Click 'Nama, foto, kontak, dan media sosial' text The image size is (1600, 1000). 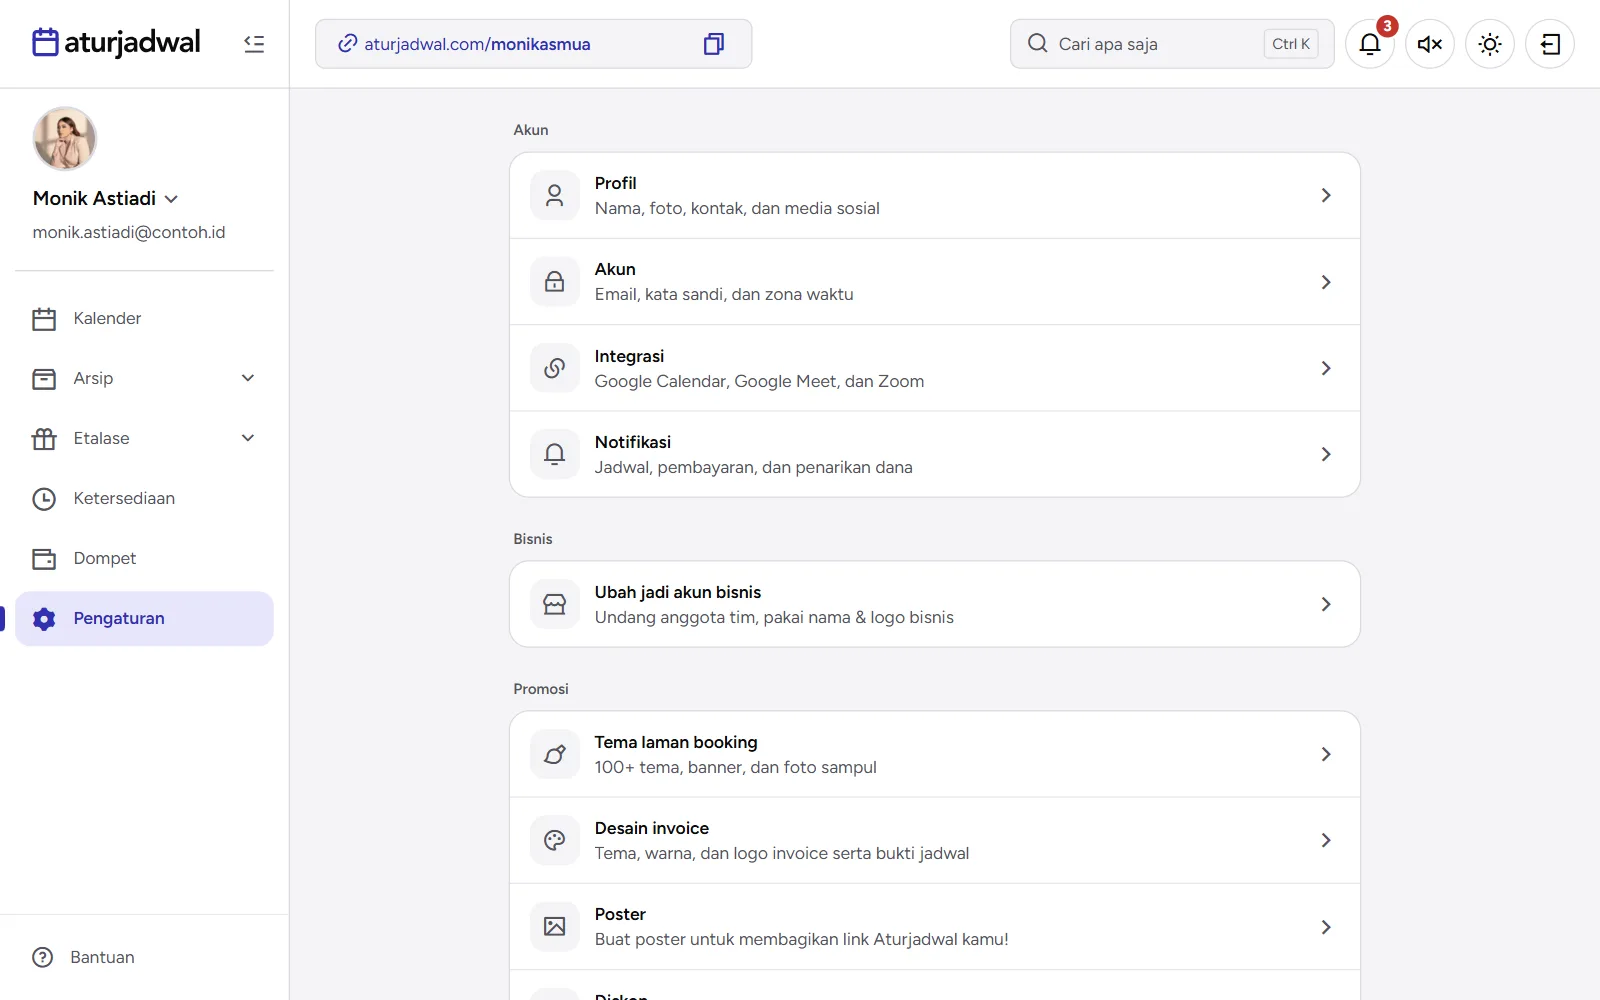pyautogui.click(x=737, y=208)
